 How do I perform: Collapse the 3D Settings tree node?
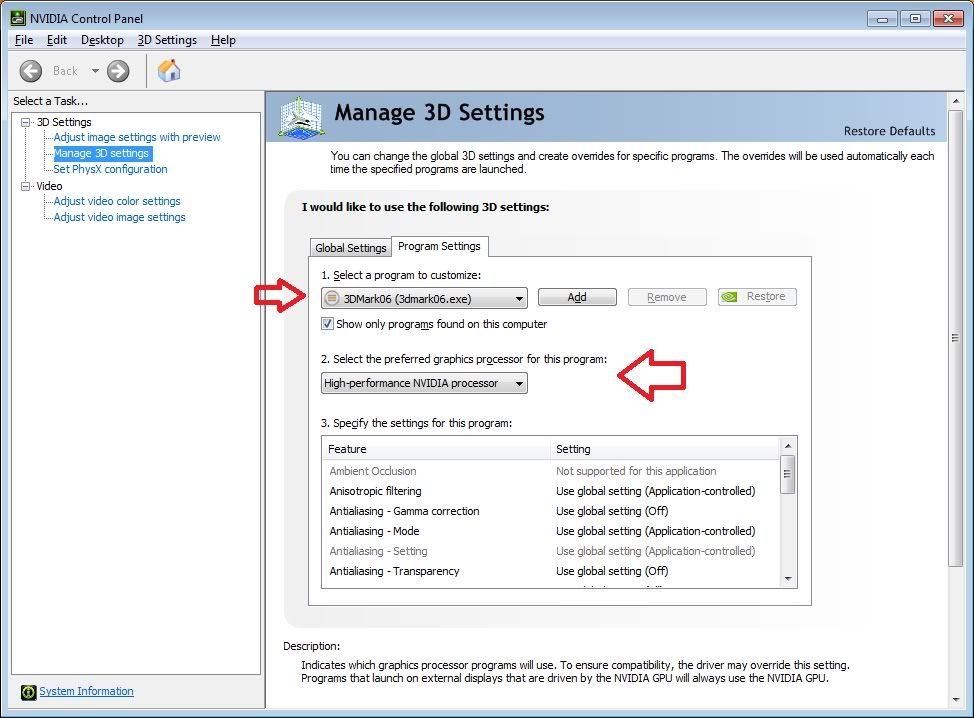coord(25,122)
